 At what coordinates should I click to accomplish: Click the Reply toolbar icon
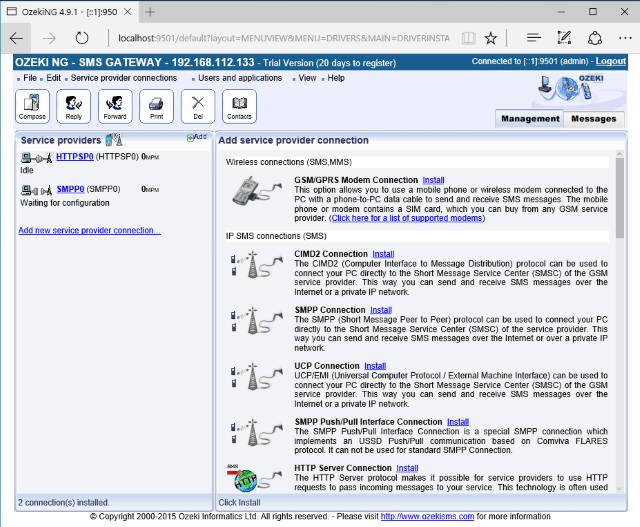coord(73,106)
